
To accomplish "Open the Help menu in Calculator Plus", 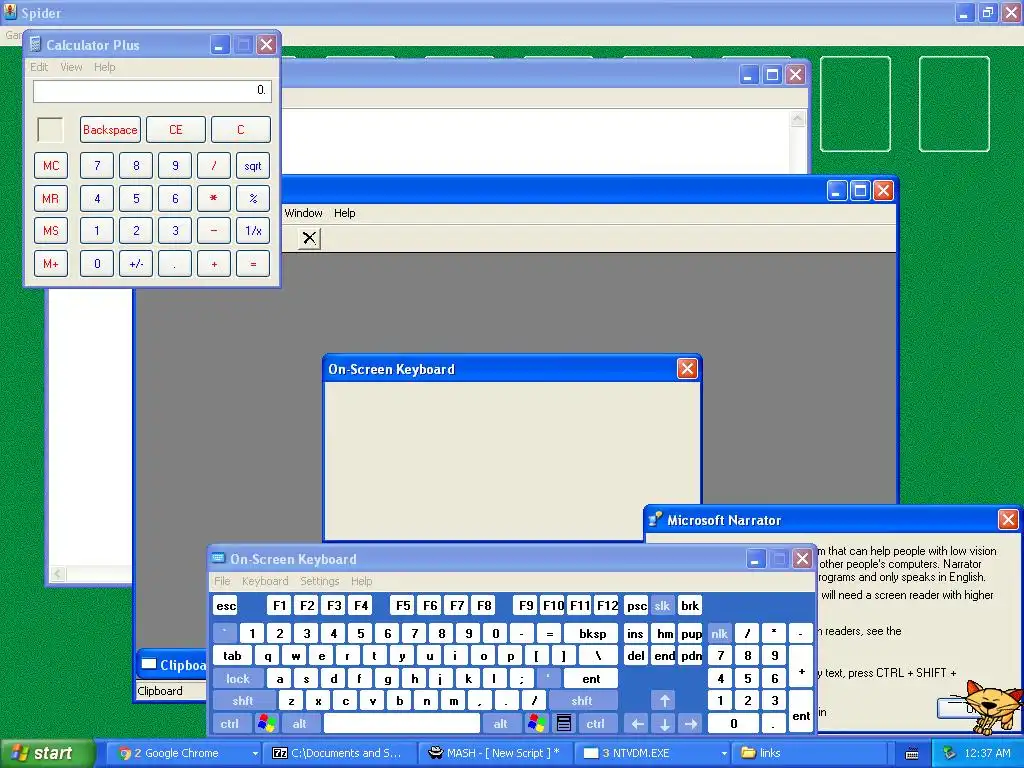I will [104, 67].
